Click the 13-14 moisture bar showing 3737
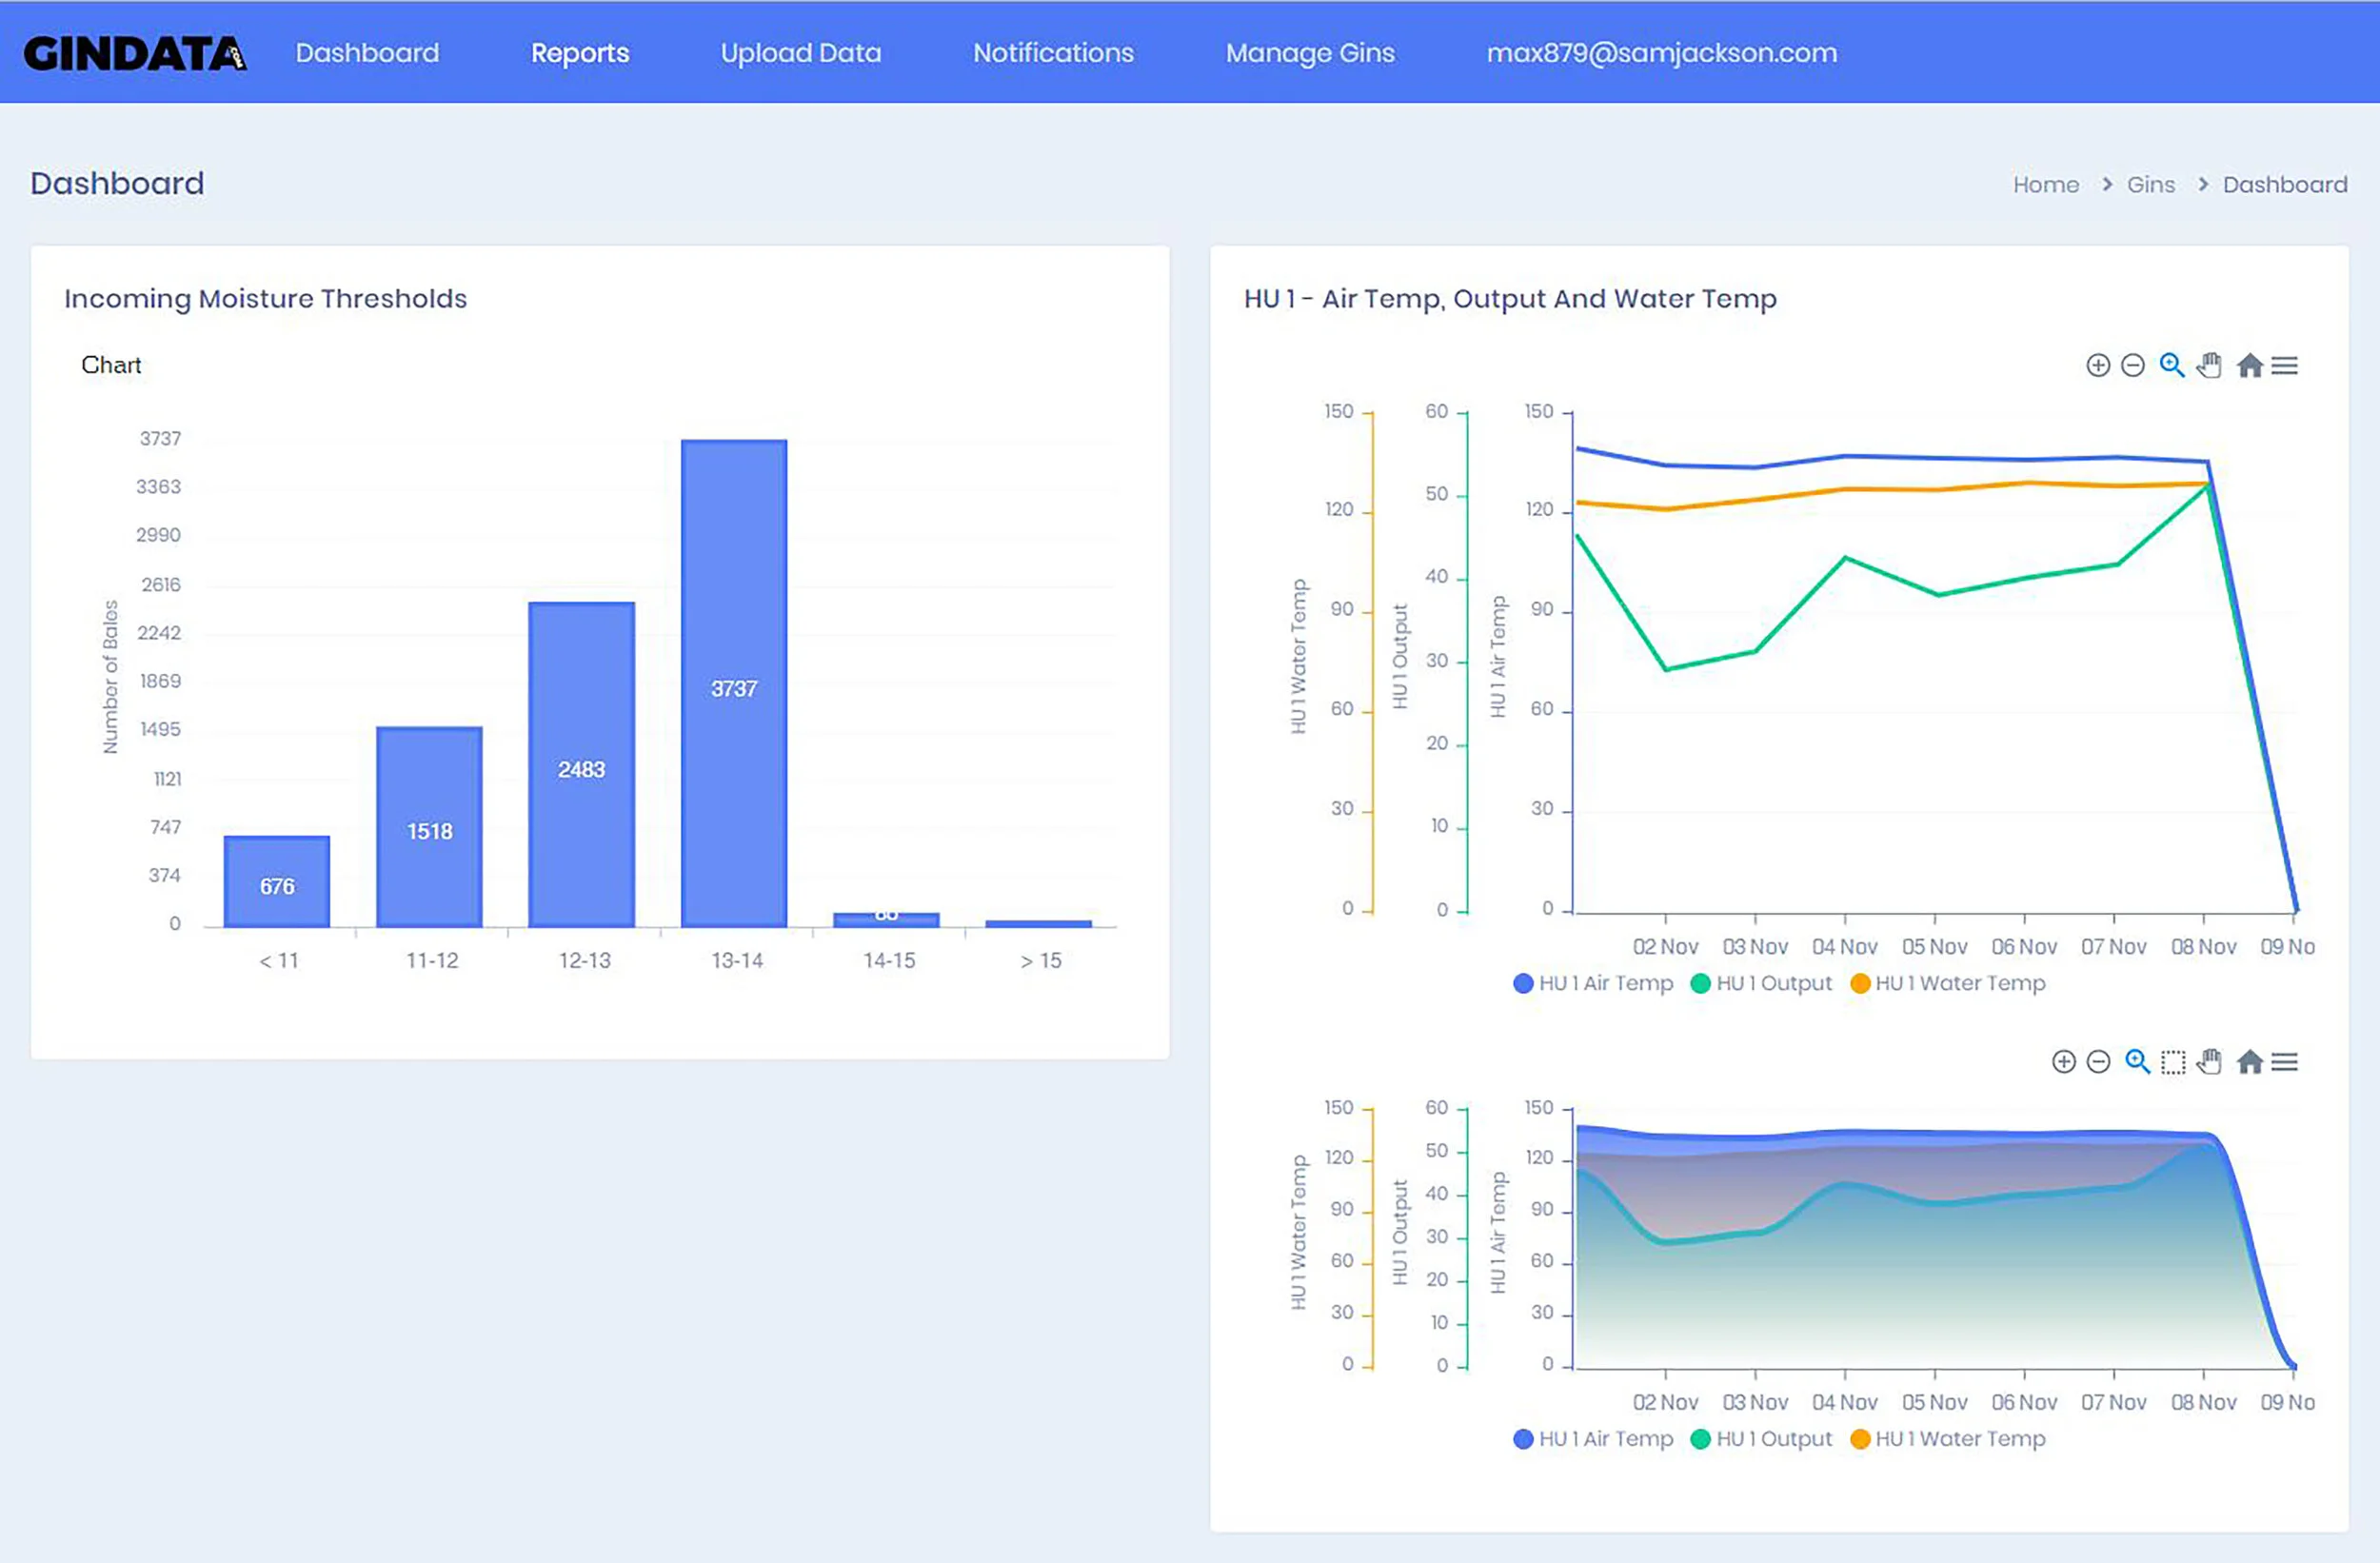This screenshot has height=1563, width=2380. pos(734,684)
